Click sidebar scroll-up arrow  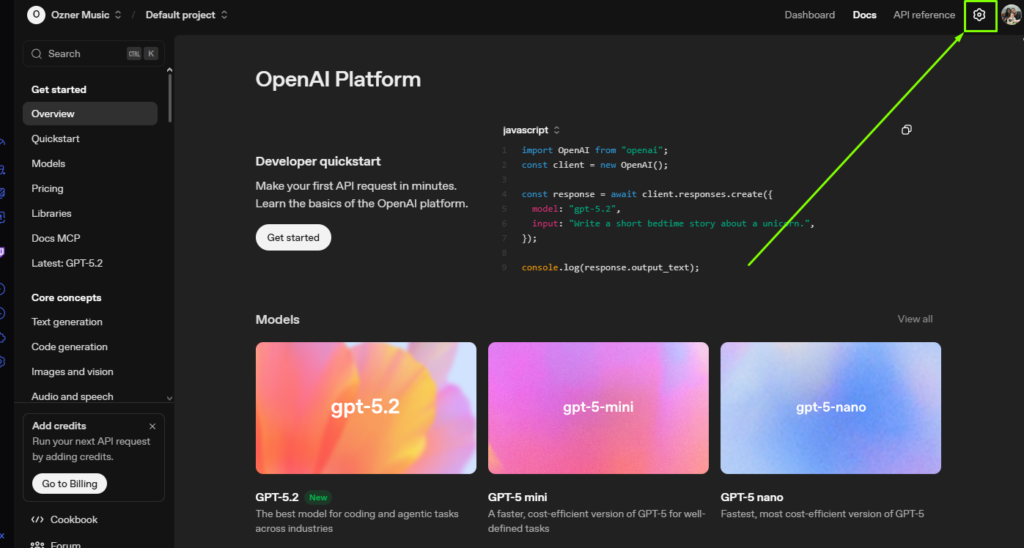click(170, 70)
